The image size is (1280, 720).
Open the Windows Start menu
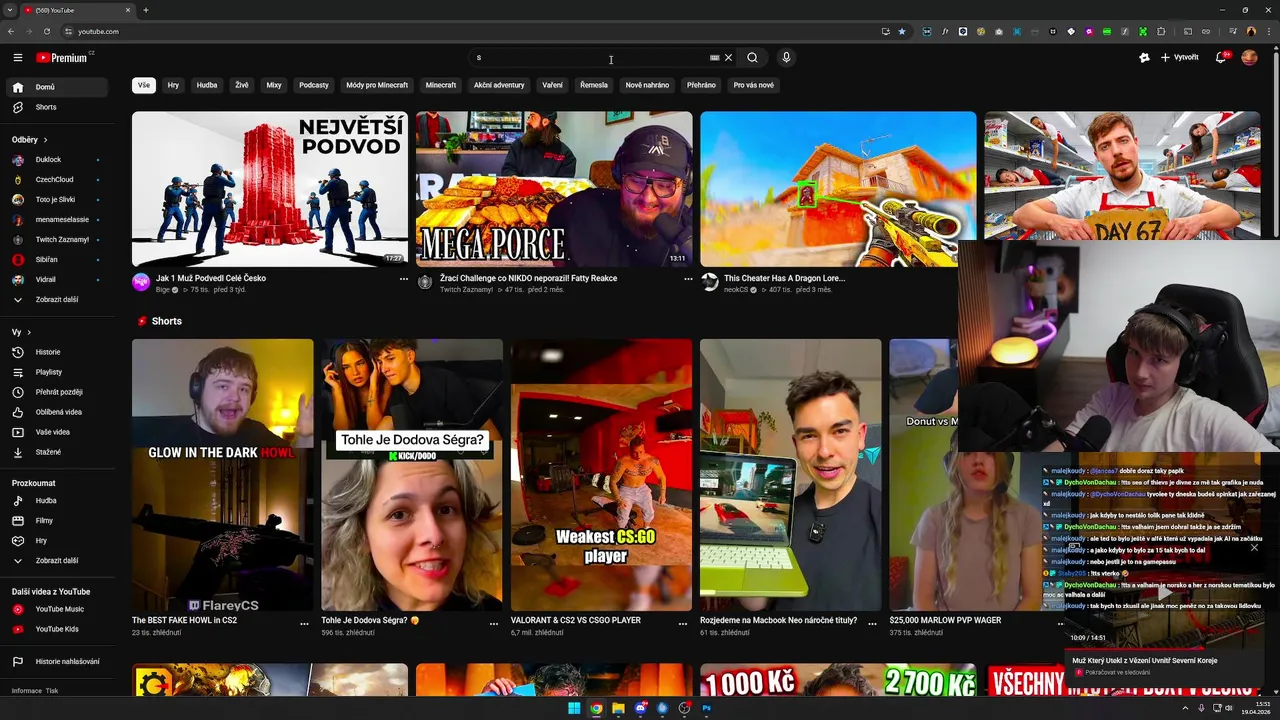(x=574, y=708)
